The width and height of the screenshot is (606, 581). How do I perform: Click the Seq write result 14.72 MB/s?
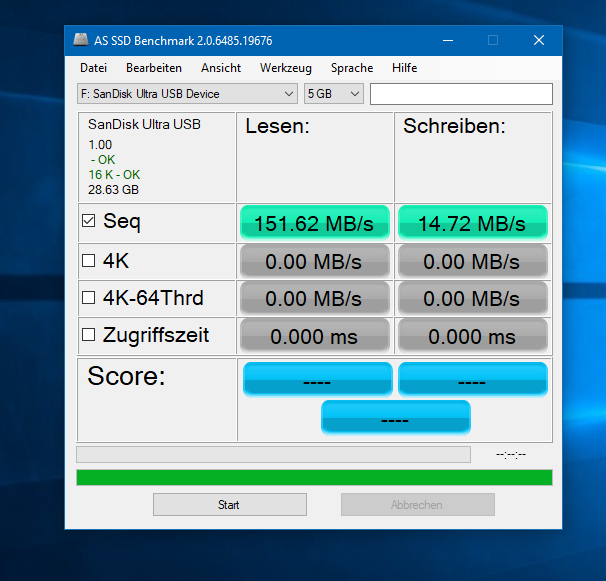[x=473, y=223]
